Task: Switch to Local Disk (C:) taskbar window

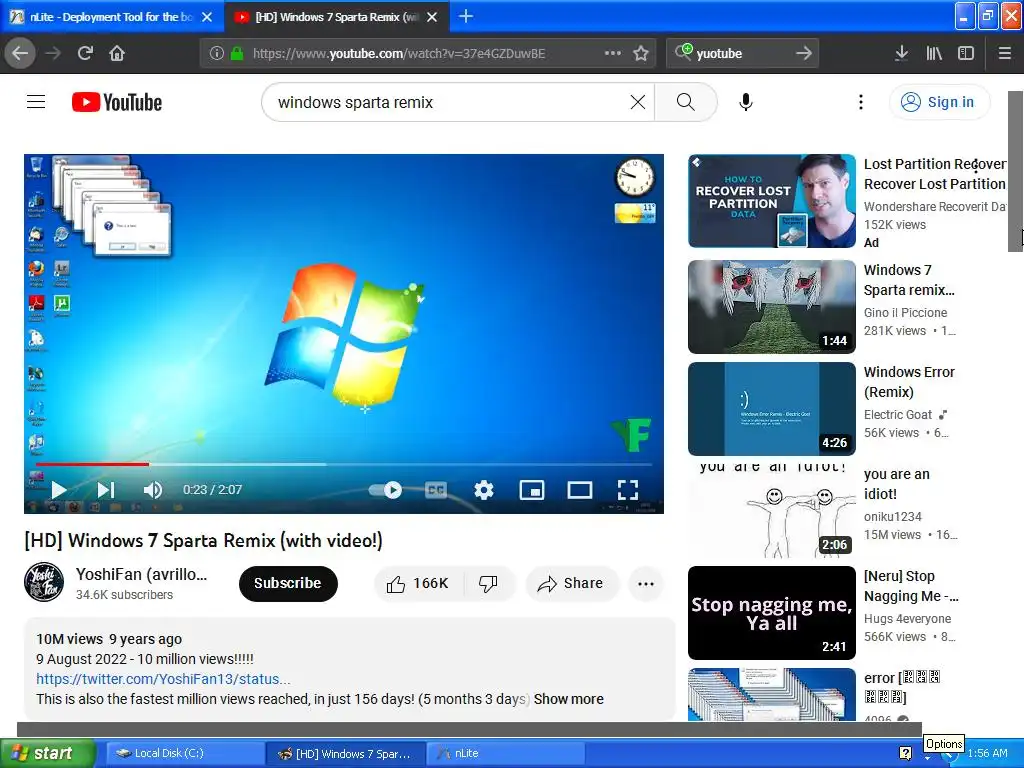Action: [x=185, y=753]
